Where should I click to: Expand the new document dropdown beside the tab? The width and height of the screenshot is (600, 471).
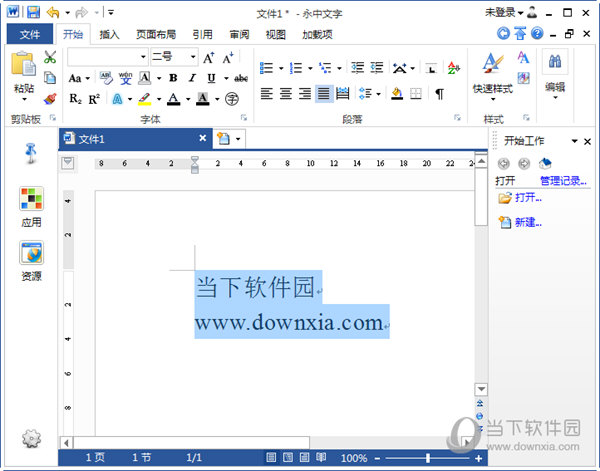pos(238,139)
